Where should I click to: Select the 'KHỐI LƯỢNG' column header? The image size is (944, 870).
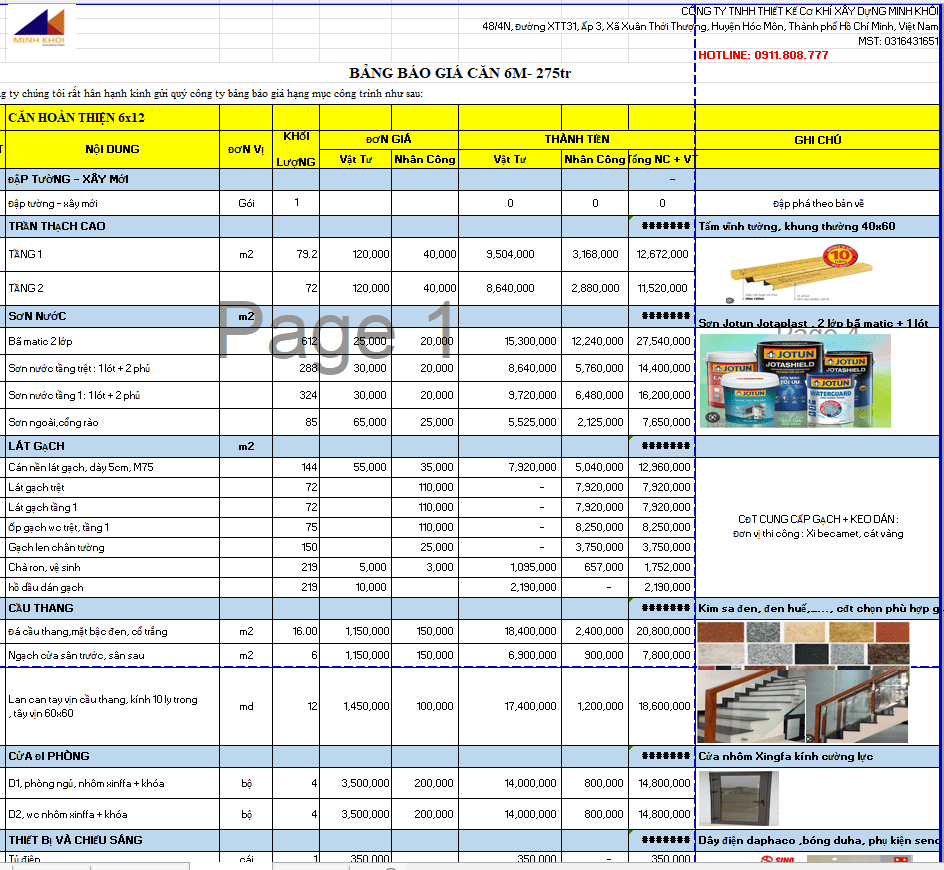coord(296,149)
